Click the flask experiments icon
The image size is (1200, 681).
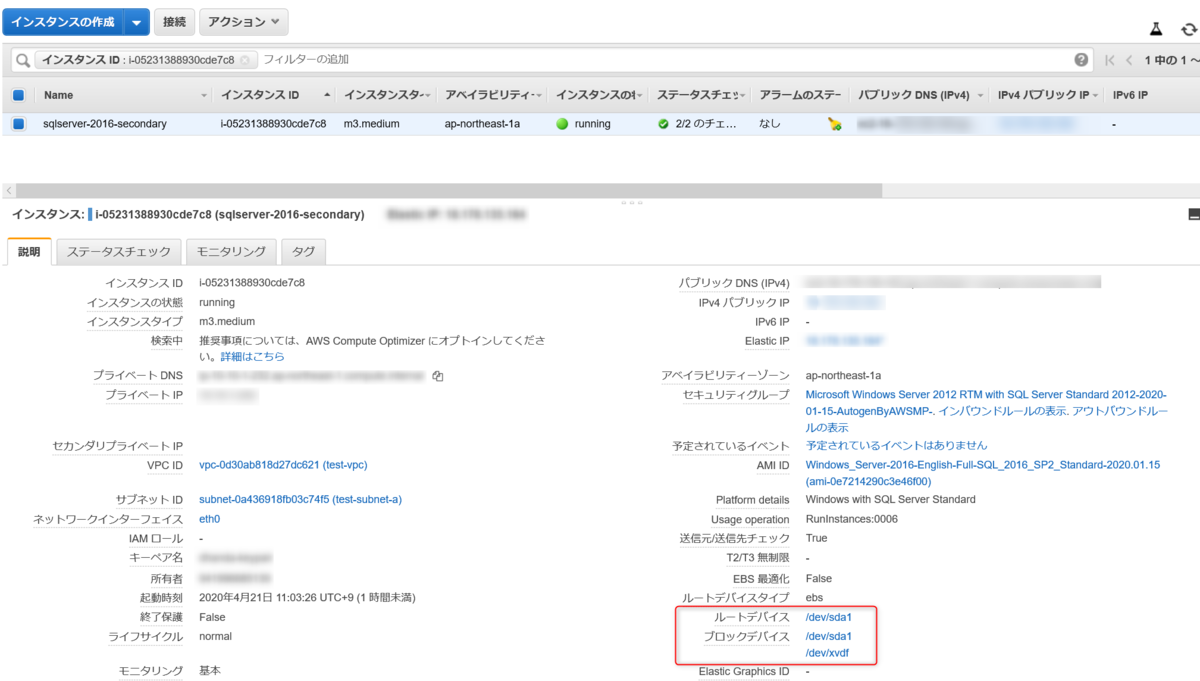coord(1158,31)
